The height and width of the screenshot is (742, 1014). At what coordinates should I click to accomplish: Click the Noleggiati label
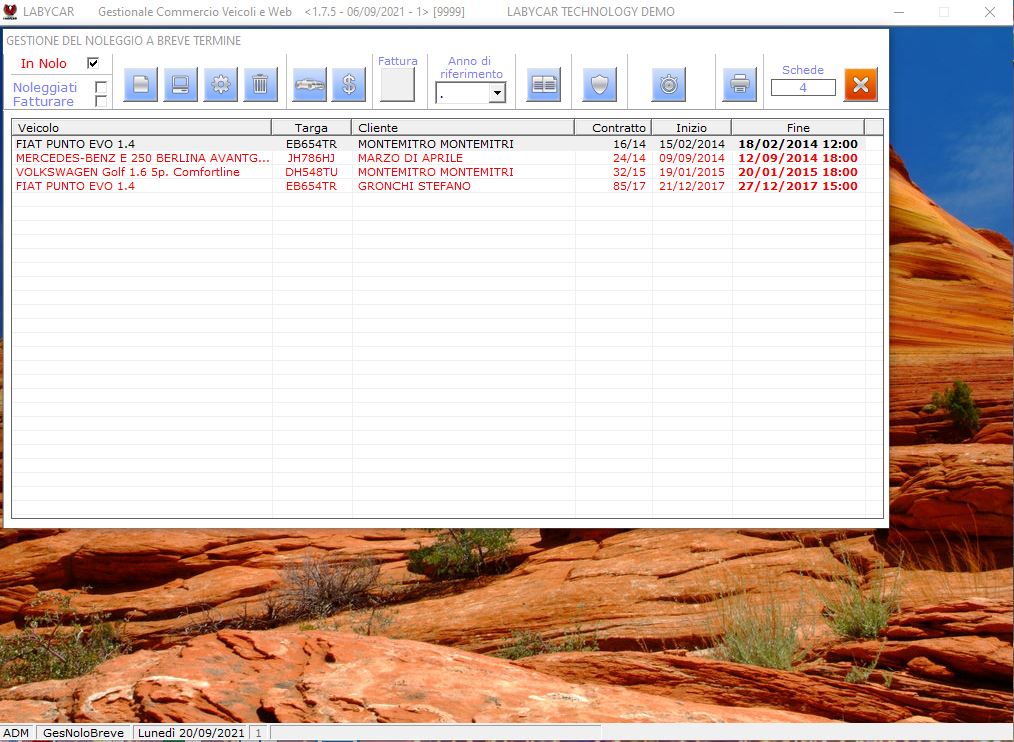click(x=45, y=87)
